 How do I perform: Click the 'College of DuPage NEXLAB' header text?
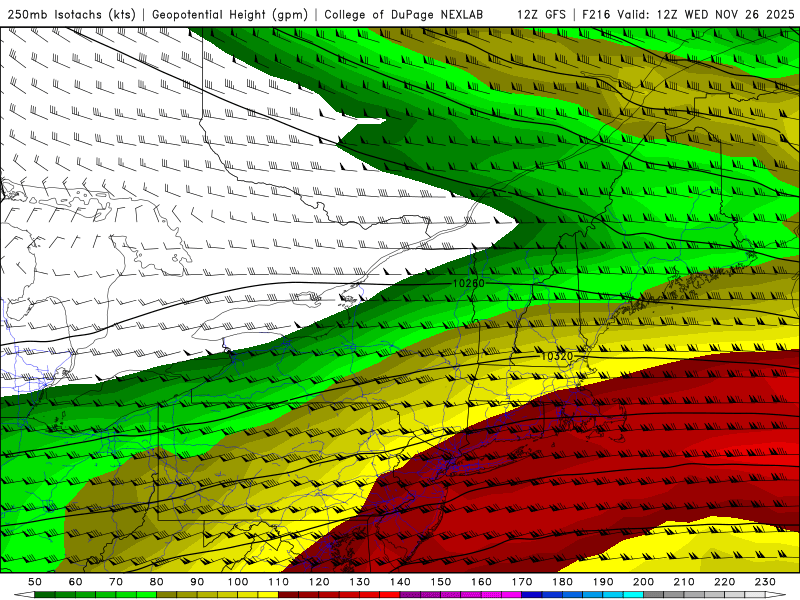(404, 14)
